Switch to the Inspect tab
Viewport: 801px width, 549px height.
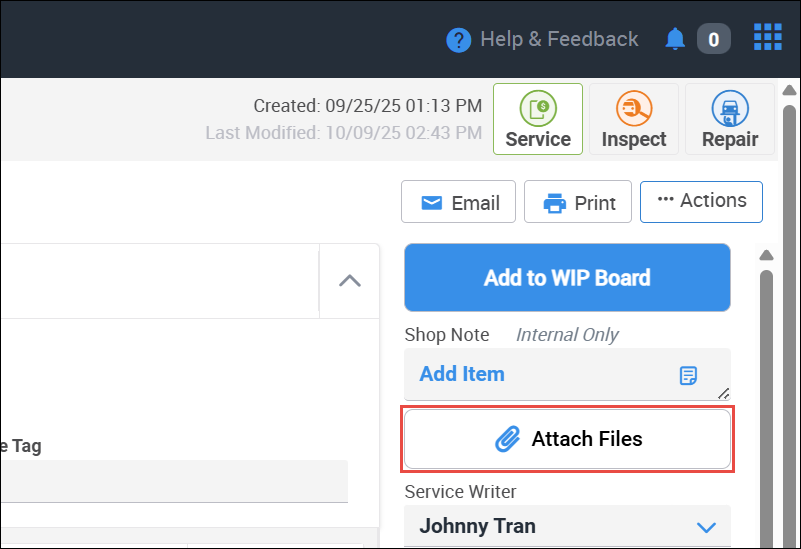tap(634, 119)
